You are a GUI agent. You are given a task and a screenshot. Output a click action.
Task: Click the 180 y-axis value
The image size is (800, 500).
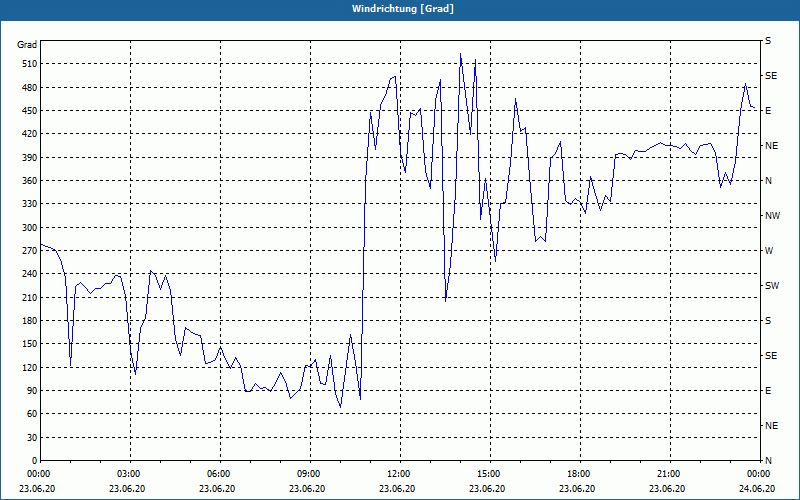coord(28,321)
